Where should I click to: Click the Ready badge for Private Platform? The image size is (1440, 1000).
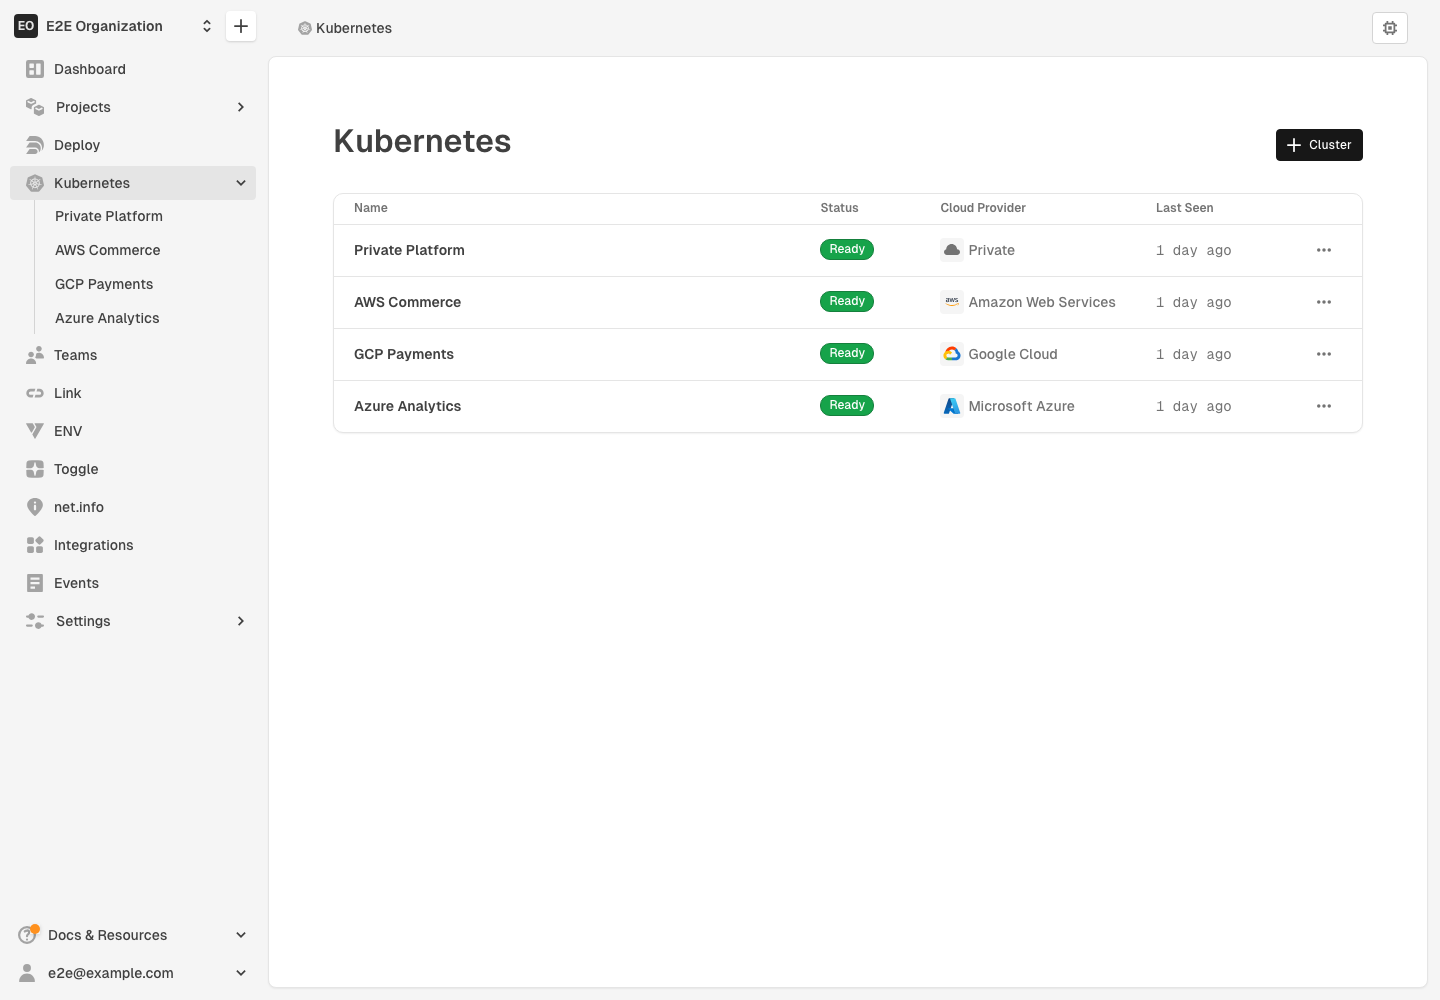[x=847, y=249]
